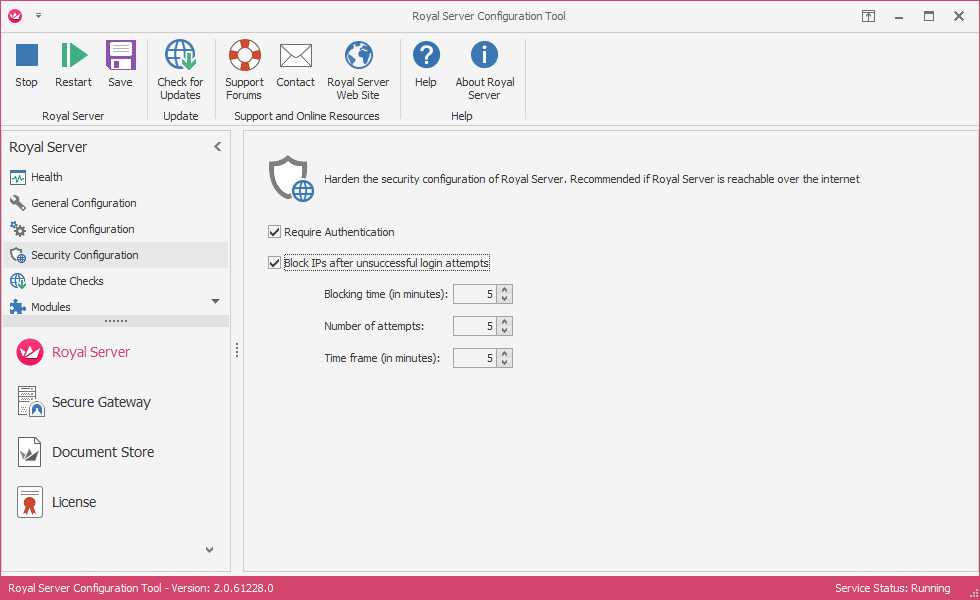The image size is (980, 600).
Task: Click the Blocking time value field
Action: coord(475,294)
